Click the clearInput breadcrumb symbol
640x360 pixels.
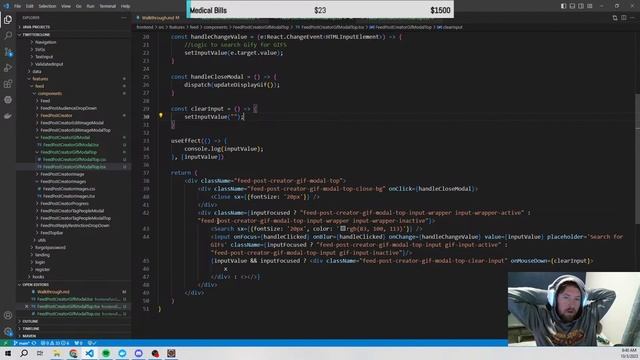coord(452,27)
